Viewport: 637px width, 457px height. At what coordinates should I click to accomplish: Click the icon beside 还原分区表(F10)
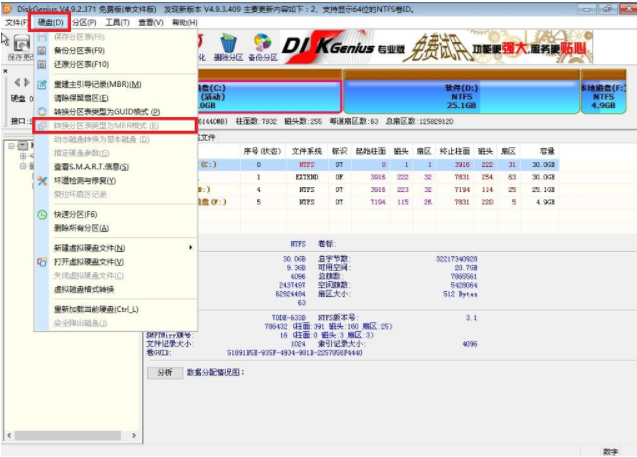[x=42, y=65]
